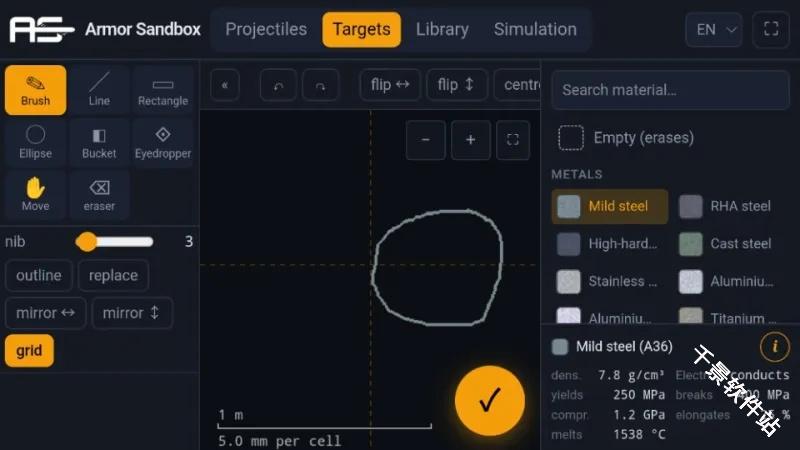Image resolution: width=800 pixels, height=450 pixels.
Task: Click the 5.0 mm per cell label
Action: tap(279, 441)
